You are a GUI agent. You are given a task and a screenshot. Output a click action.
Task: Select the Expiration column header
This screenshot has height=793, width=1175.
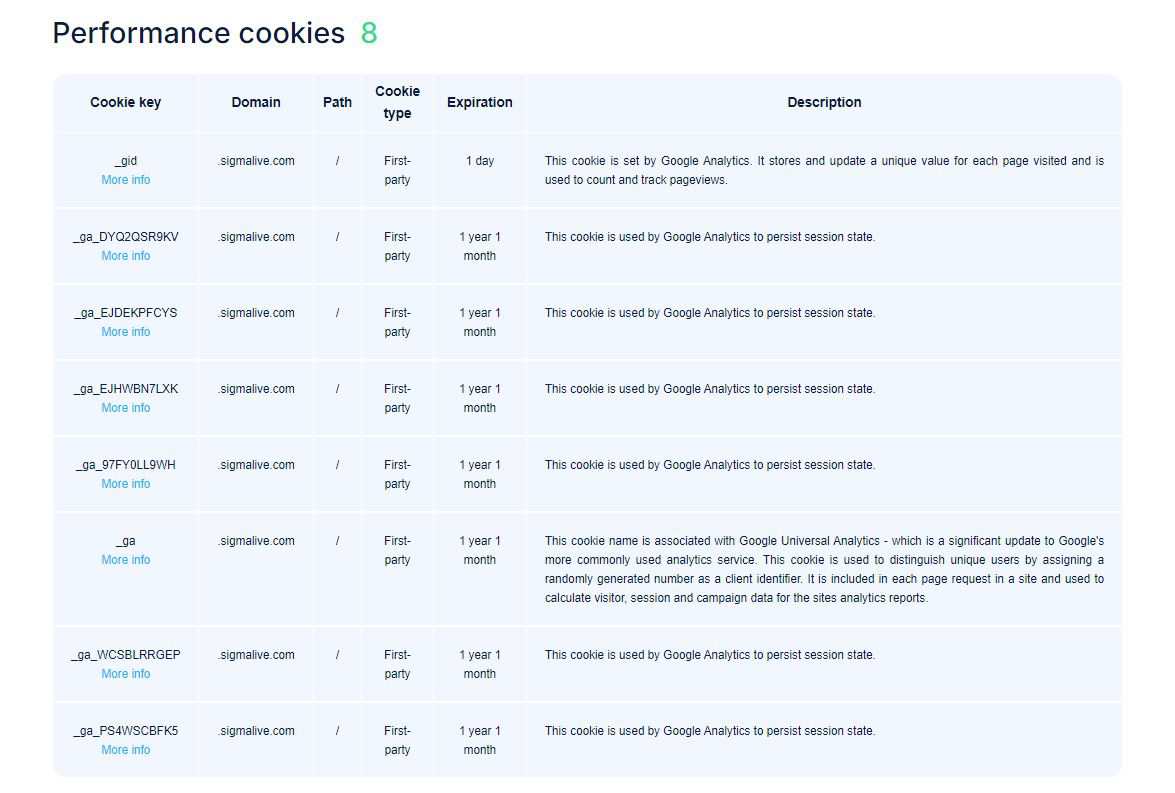[479, 102]
